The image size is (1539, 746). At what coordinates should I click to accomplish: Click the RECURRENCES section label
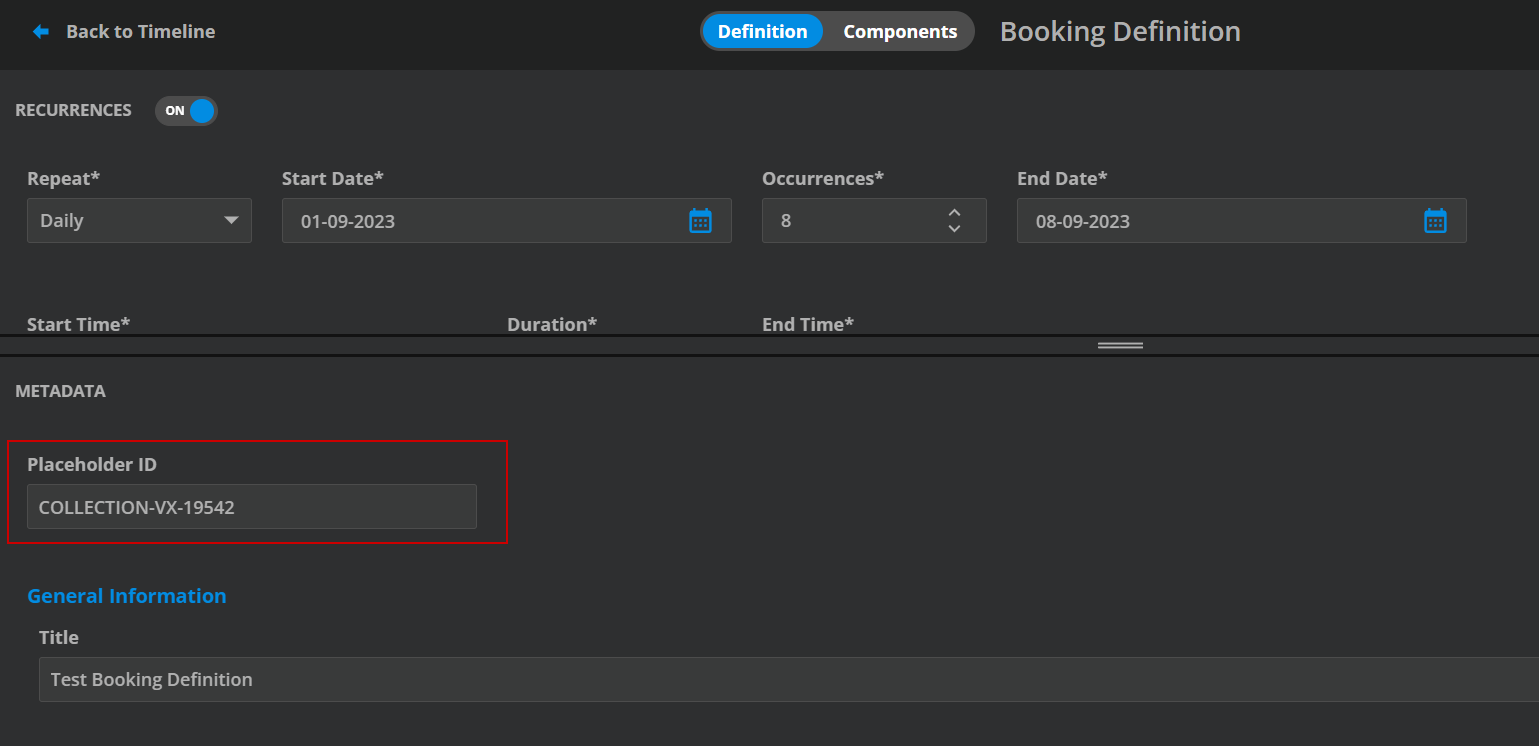(73, 110)
